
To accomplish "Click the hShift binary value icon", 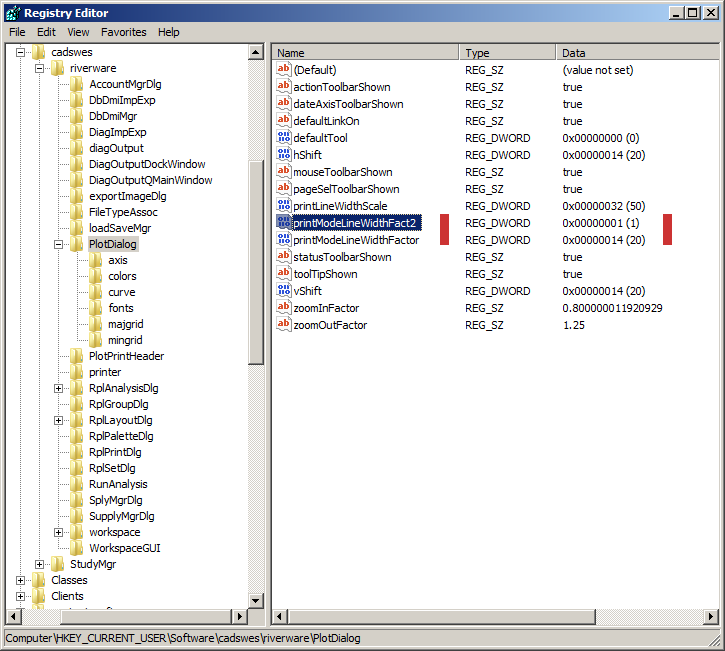I will [283, 154].
